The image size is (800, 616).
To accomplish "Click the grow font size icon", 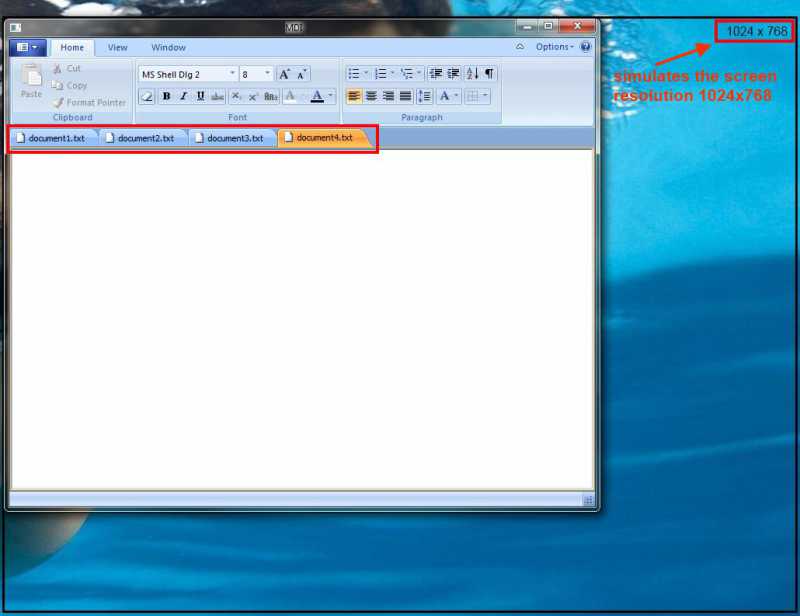I will pyautogui.click(x=284, y=74).
